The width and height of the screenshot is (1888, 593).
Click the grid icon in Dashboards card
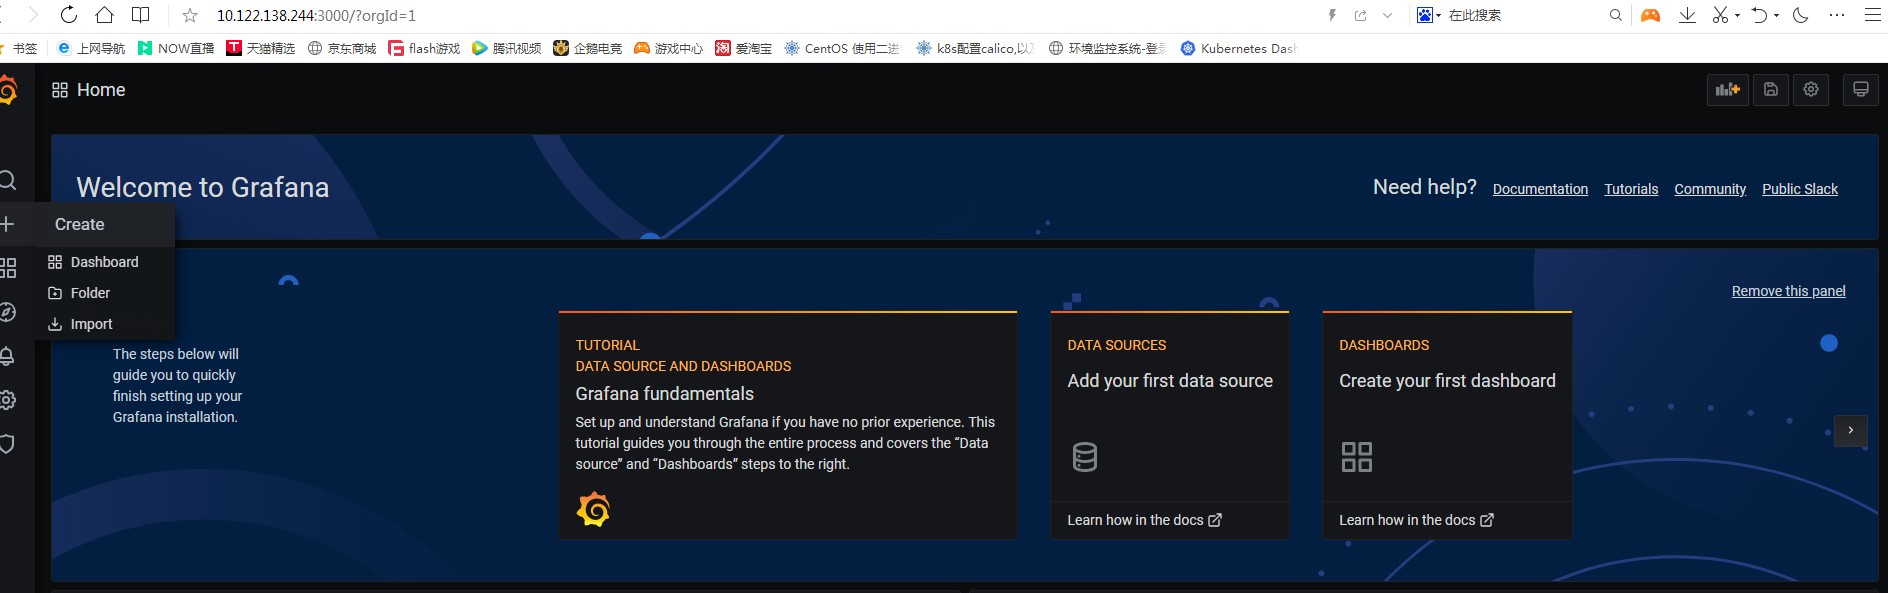tap(1357, 457)
